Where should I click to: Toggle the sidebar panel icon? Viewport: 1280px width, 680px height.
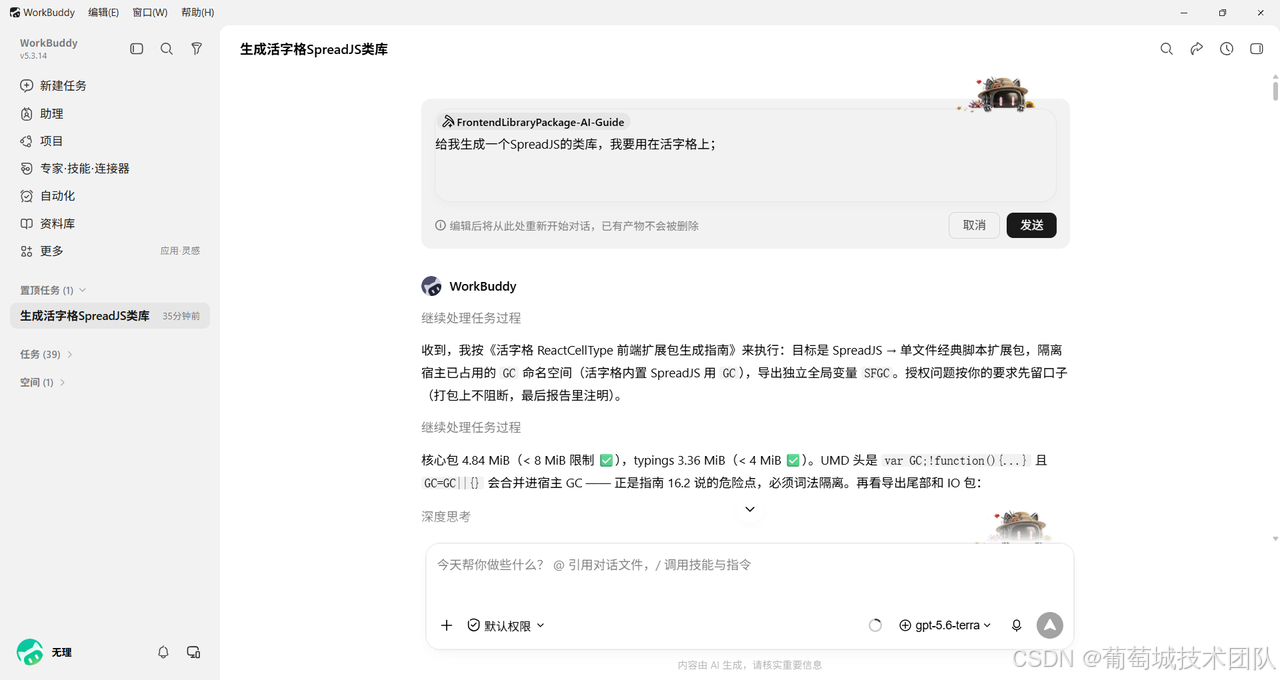point(137,49)
